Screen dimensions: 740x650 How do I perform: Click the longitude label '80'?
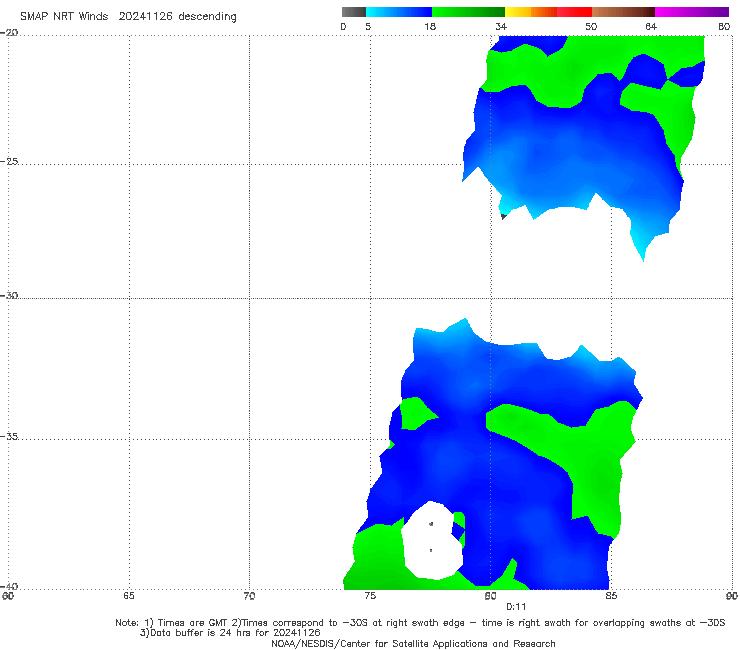tap(490, 596)
